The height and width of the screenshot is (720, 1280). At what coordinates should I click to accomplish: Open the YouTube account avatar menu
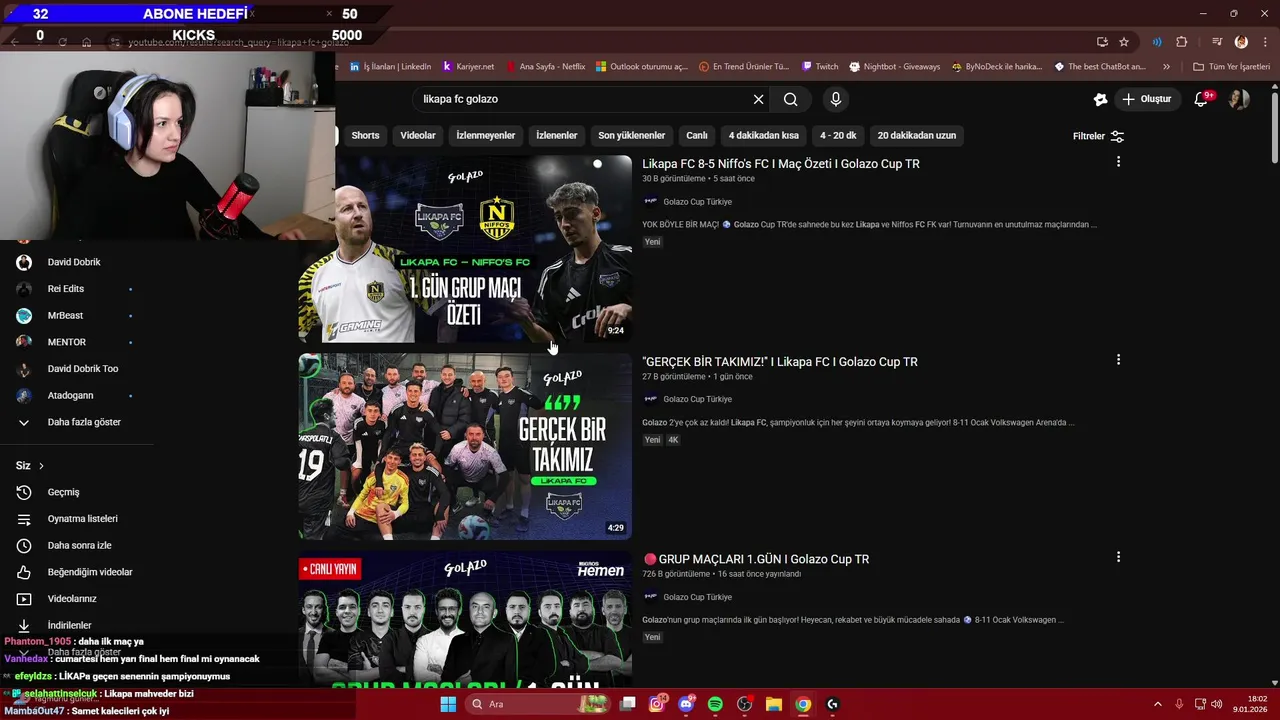point(1239,99)
